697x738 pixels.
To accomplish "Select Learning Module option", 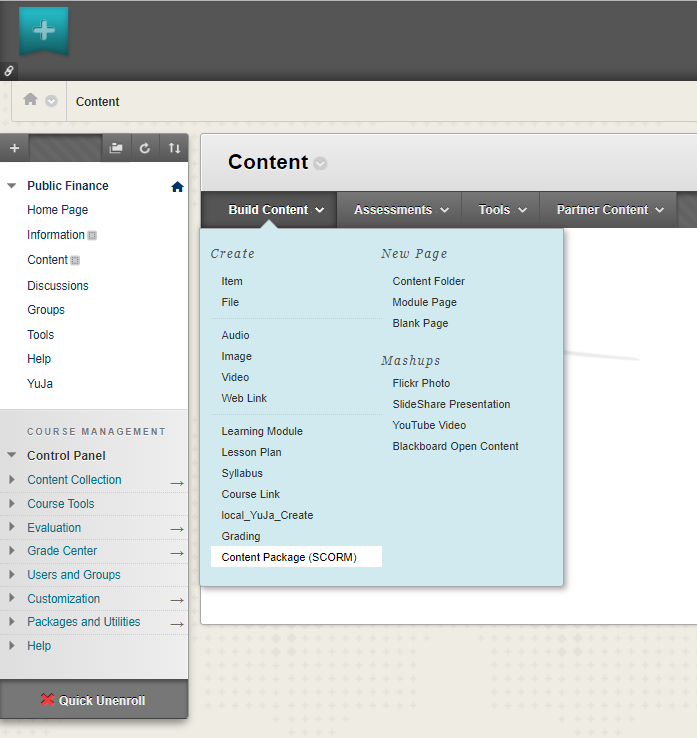I will [x=262, y=431].
